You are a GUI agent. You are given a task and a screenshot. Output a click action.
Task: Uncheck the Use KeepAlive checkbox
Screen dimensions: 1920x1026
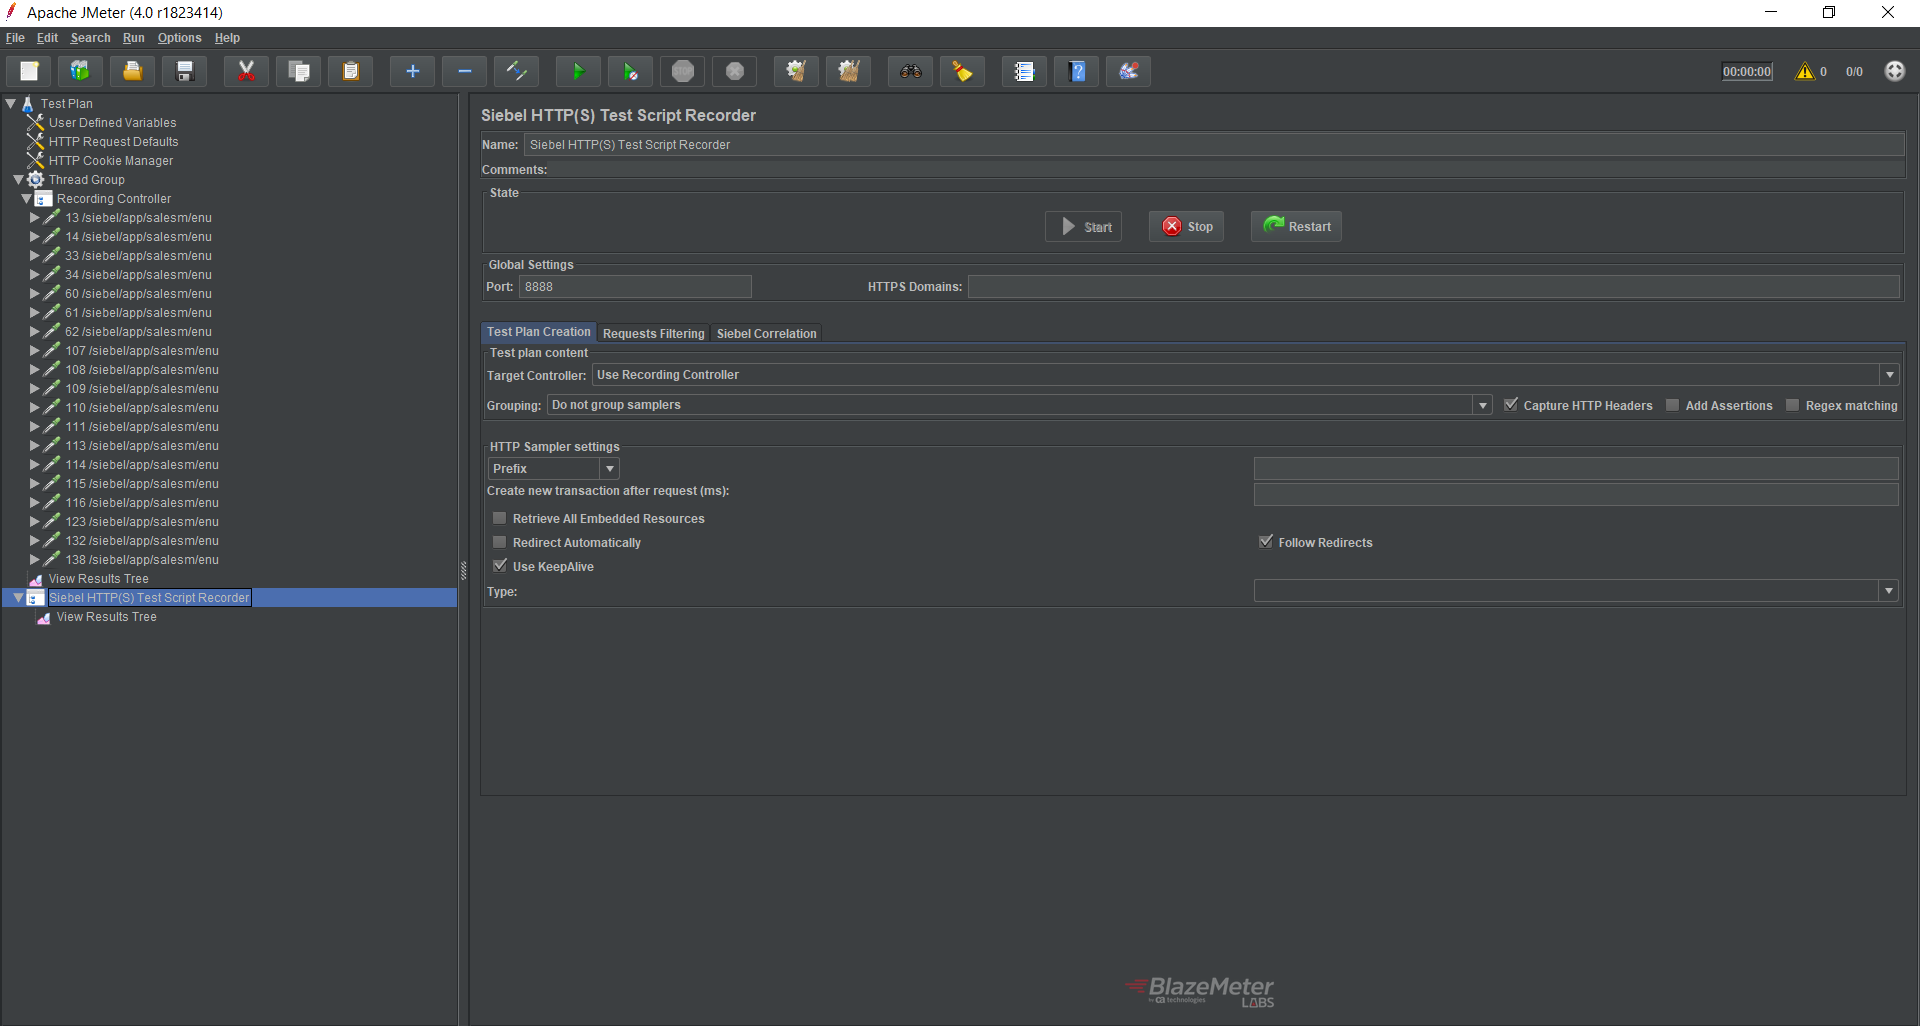coord(499,566)
